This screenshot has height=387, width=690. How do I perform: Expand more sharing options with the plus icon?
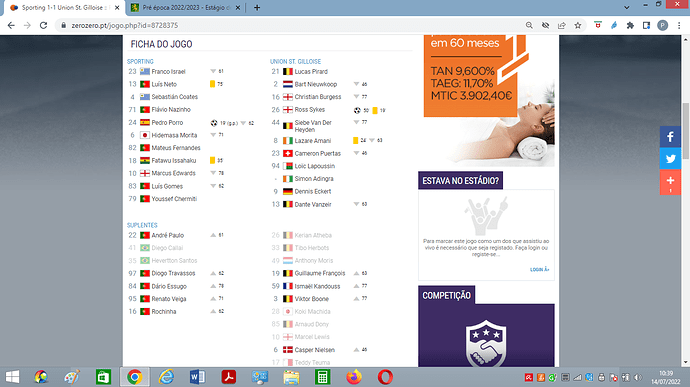tap(670, 182)
